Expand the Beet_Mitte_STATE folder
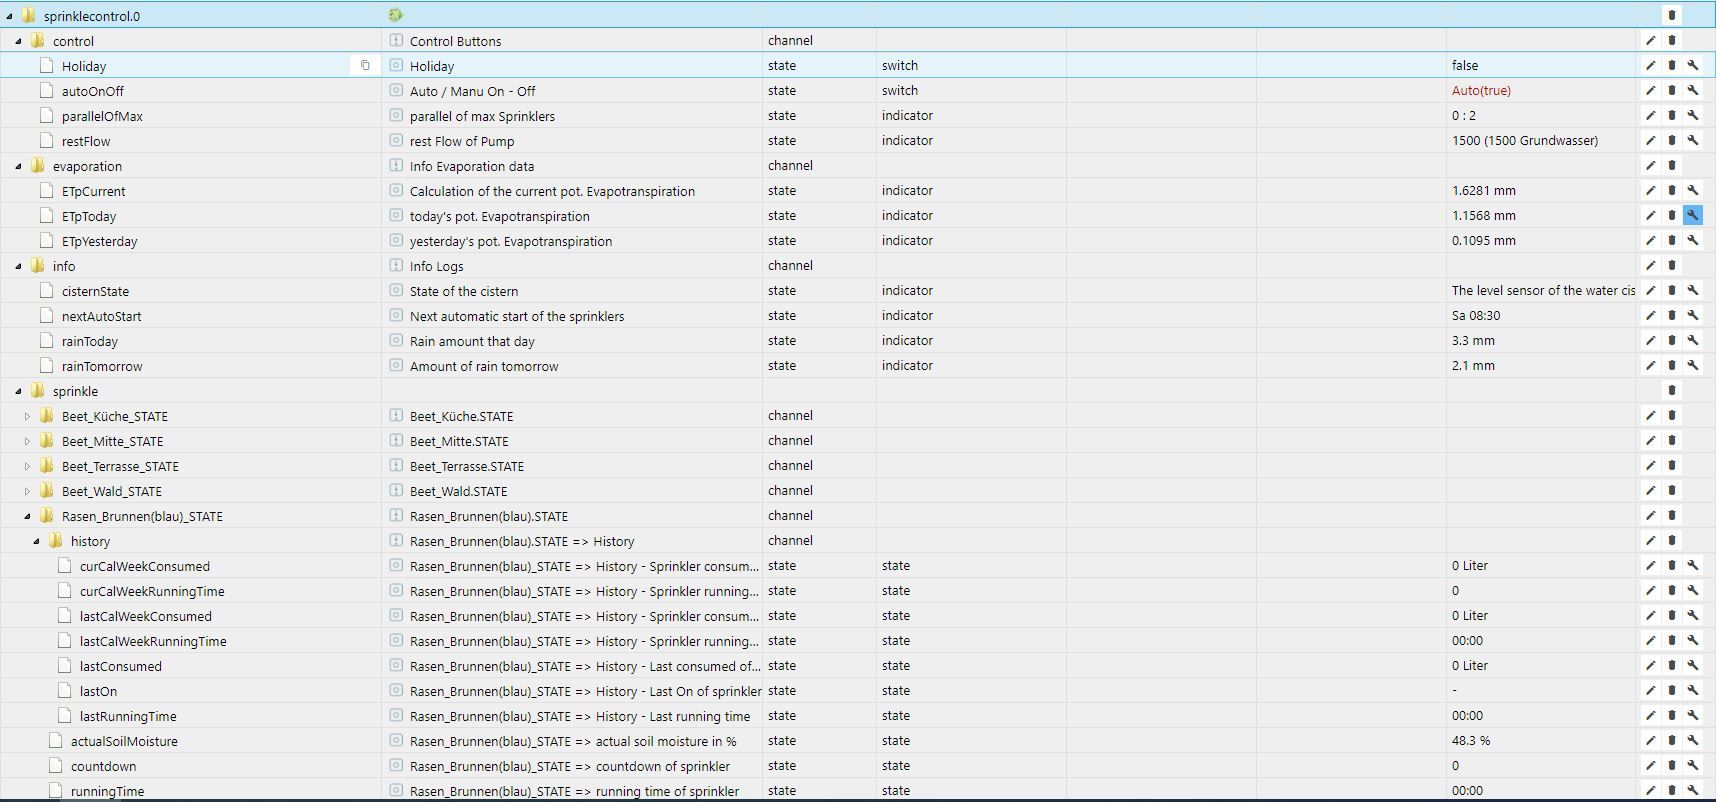The image size is (1716, 802). pyautogui.click(x=27, y=441)
